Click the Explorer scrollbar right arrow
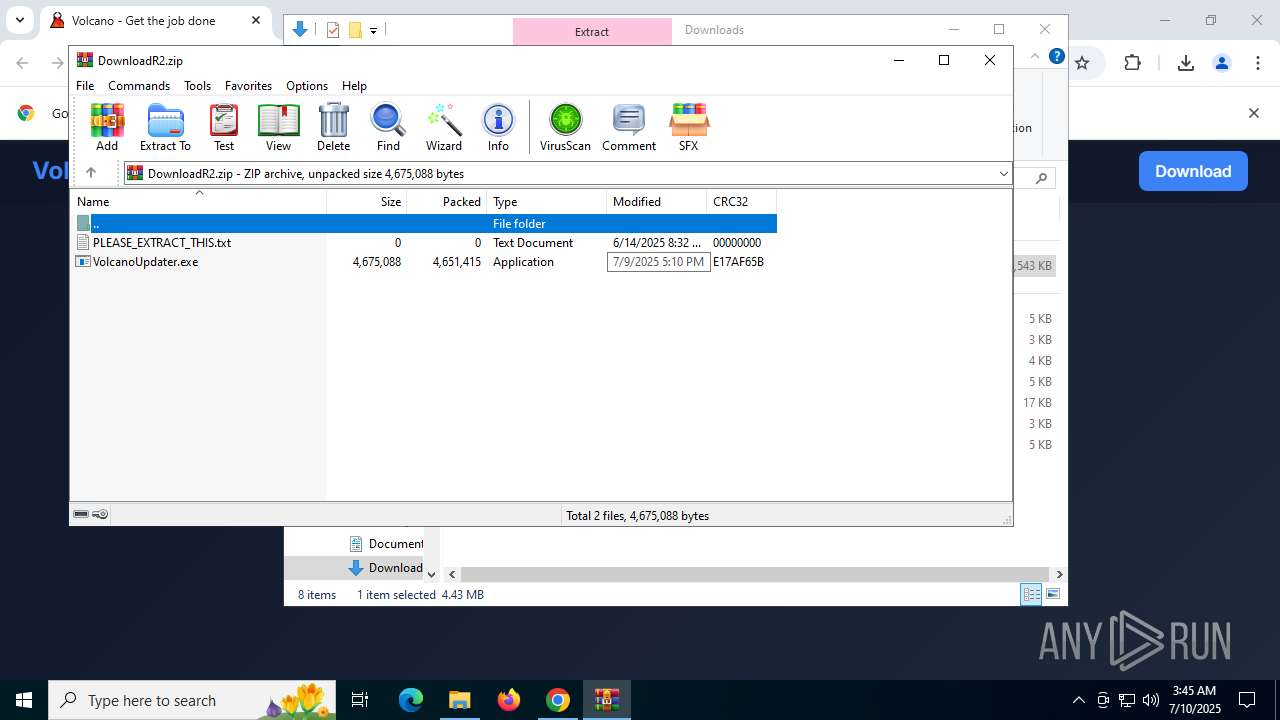The height and width of the screenshot is (720, 1280). coord(1060,574)
